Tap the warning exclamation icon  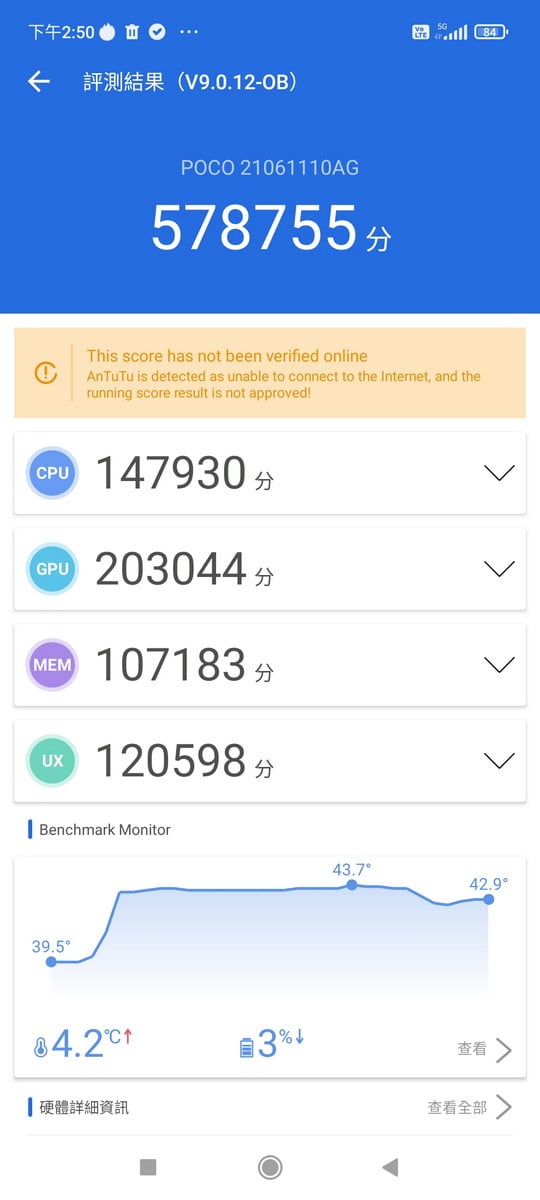point(46,372)
